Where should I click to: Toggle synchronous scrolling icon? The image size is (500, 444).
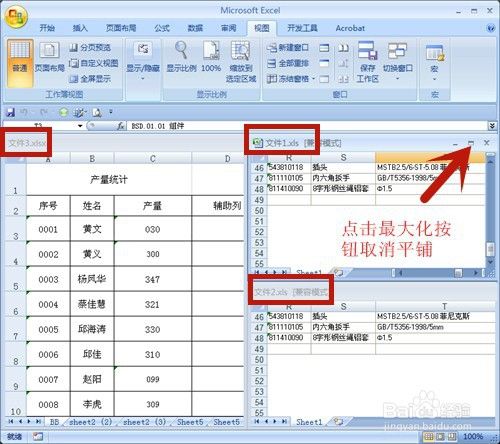tap(343, 63)
